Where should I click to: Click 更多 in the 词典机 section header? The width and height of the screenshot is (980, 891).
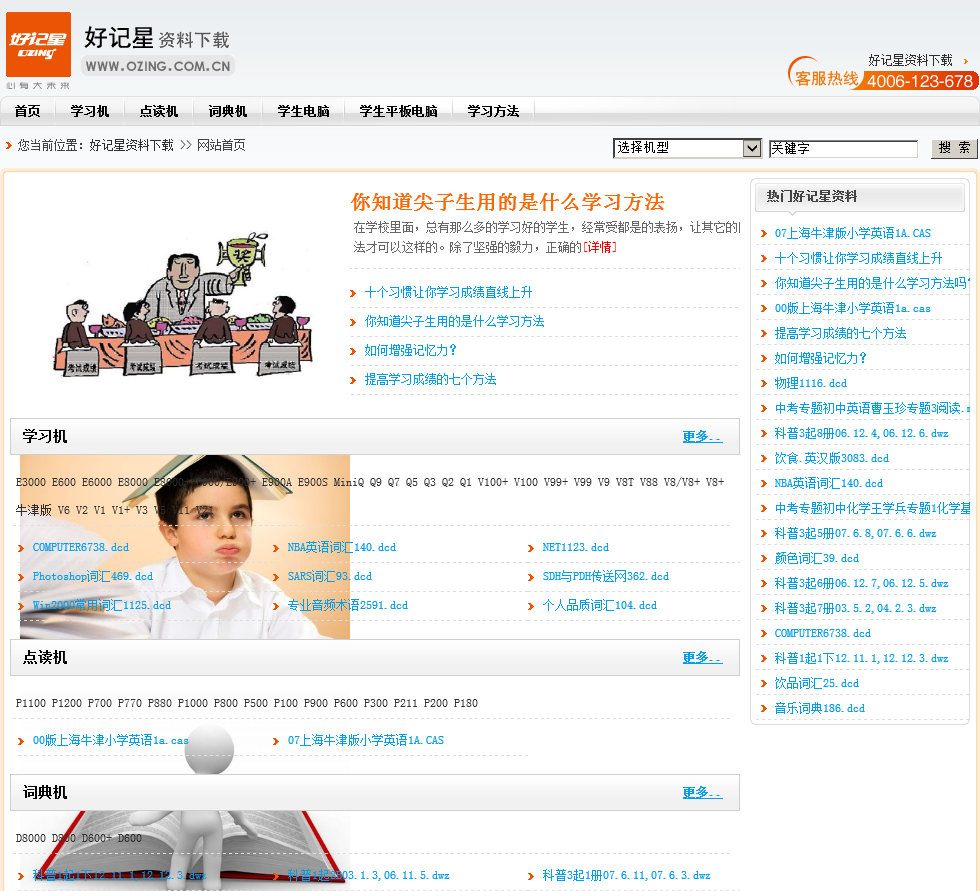(x=702, y=792)
